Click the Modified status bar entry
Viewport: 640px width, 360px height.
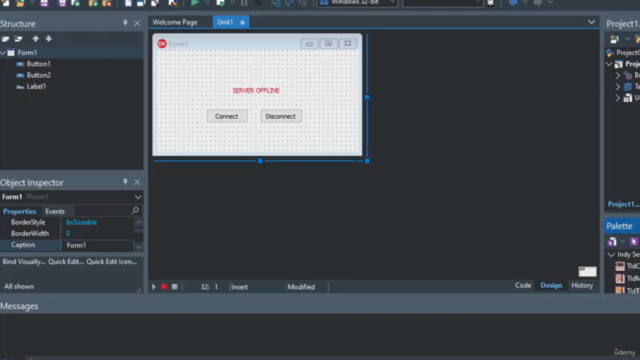point(301,287)
